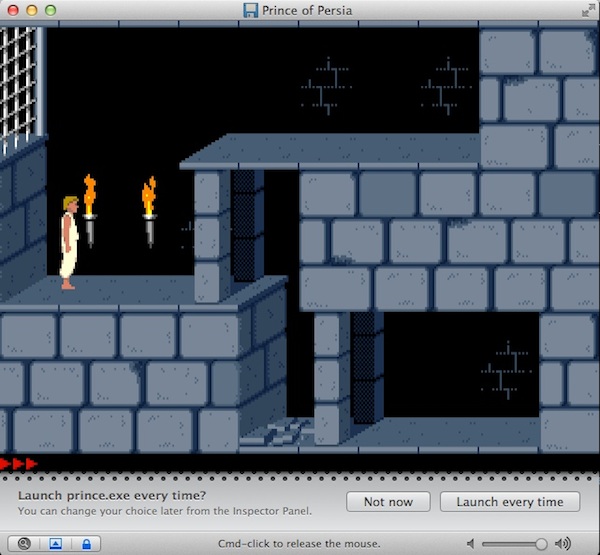This screenshot has width=600, height=555.
Task: Click the floppy disk icon in the title bar
Action: [x=251, y=10]
